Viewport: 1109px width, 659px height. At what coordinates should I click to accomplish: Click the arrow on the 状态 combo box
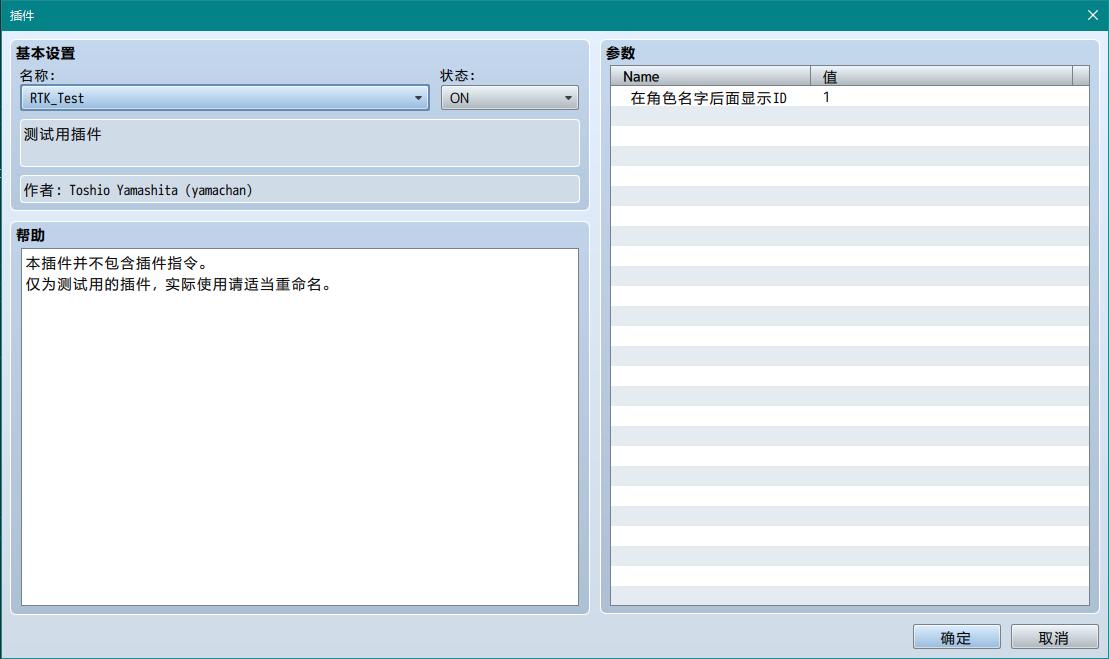tap(568, 98)
